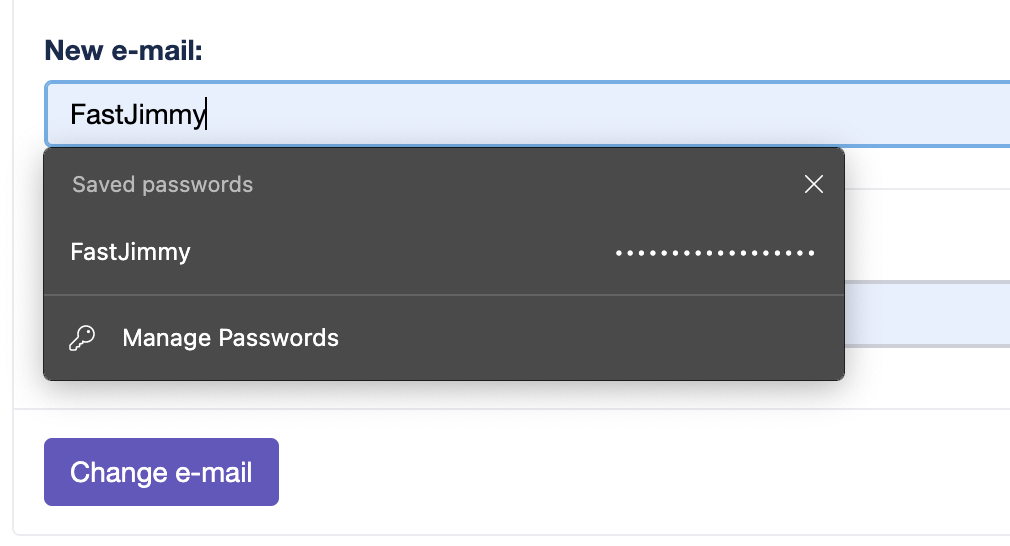The height and width of the screenshot is (546, 1010).
Task: Click the "Manage Passwords" label text
Action: (230, 338)
